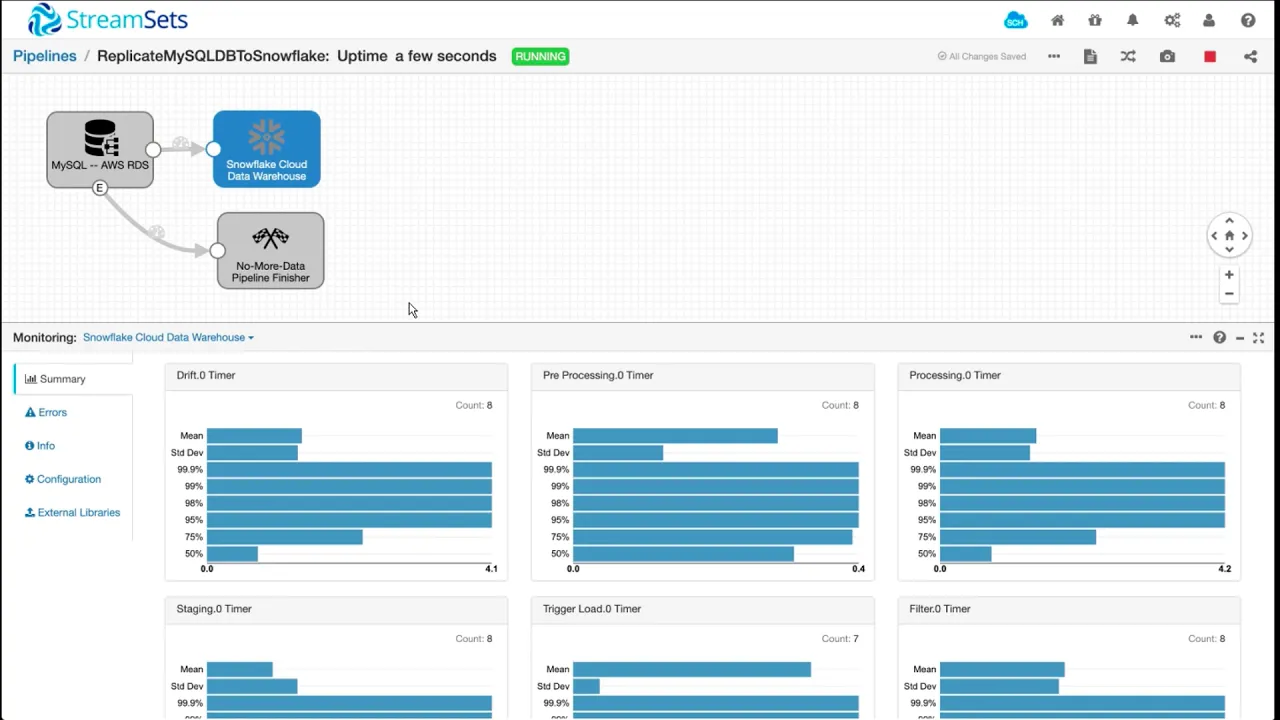Click the Snowflake stage input port

point(213,150)
